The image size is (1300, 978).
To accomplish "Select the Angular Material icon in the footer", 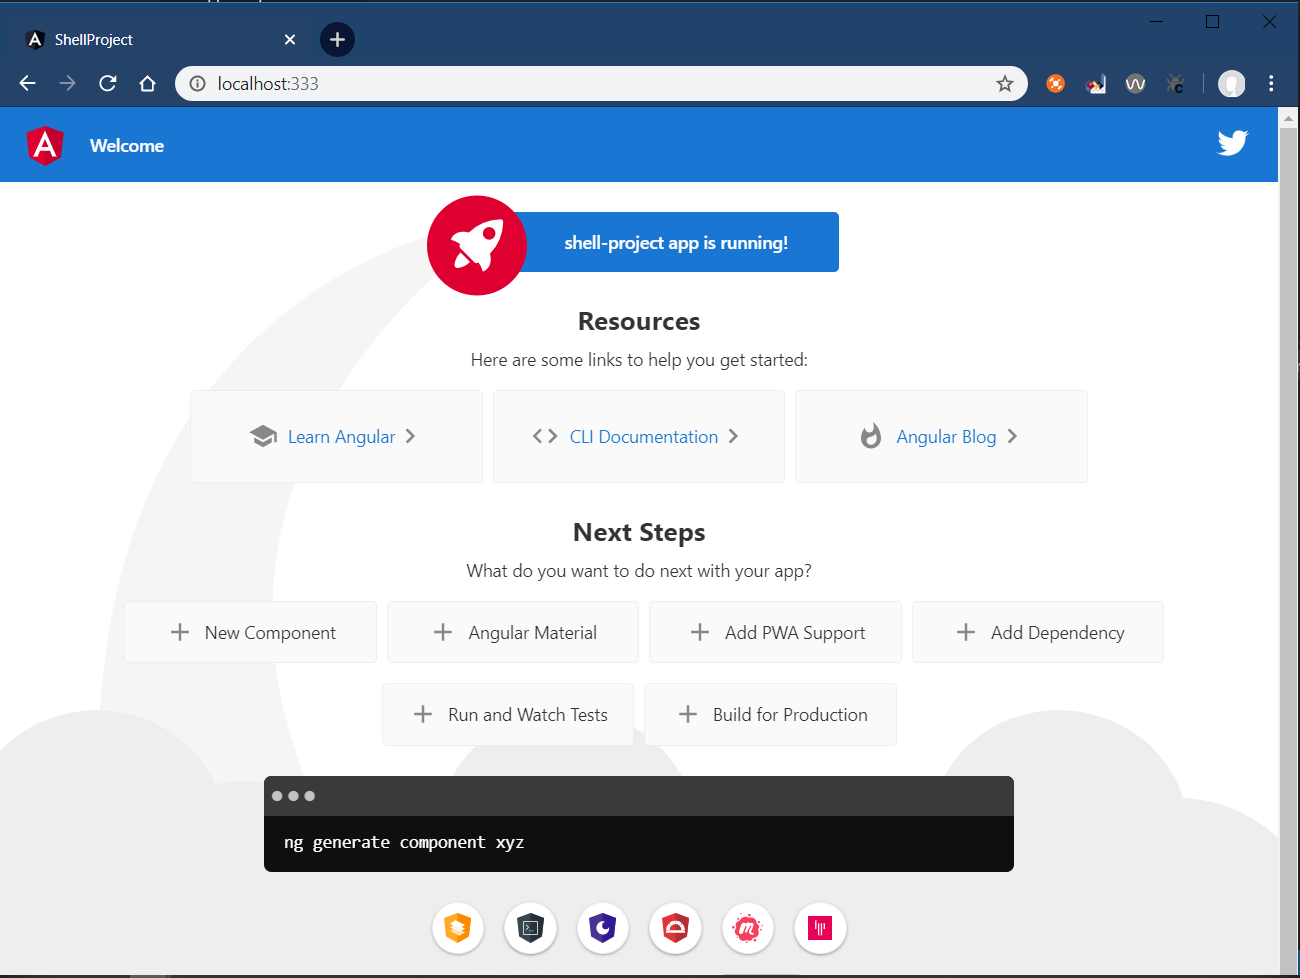I will click(457, 928).
